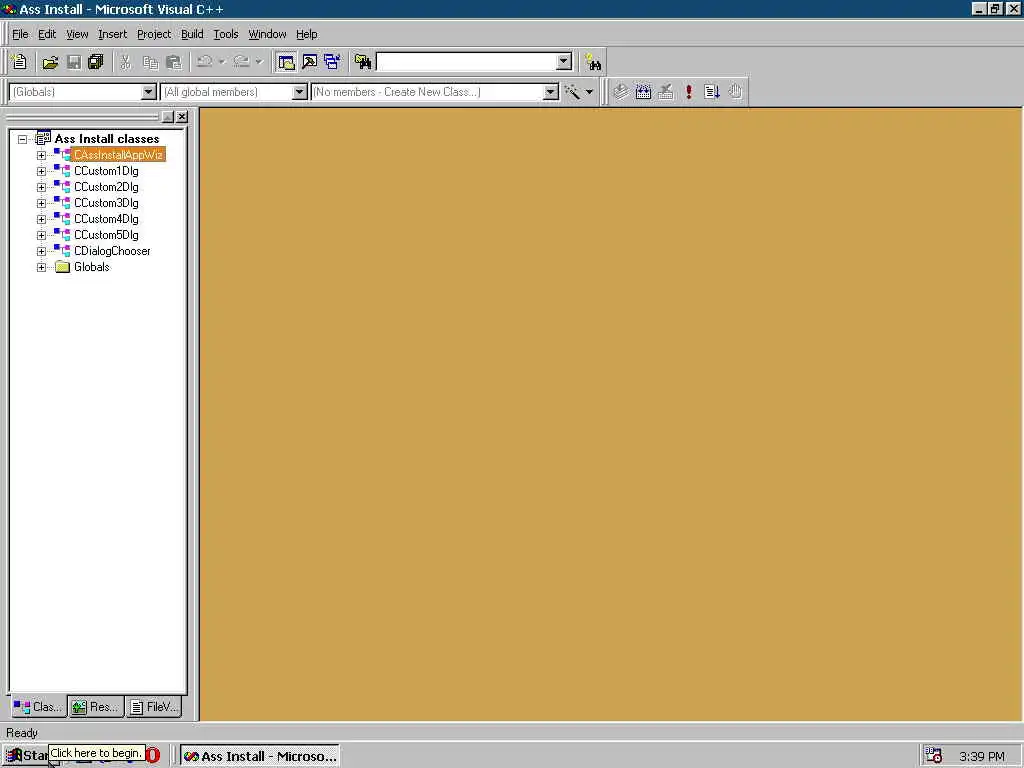Click the Save floppy disk icon
This screenshot has height=768, width=1024.
pyautogui.click(x=74, y=62)
